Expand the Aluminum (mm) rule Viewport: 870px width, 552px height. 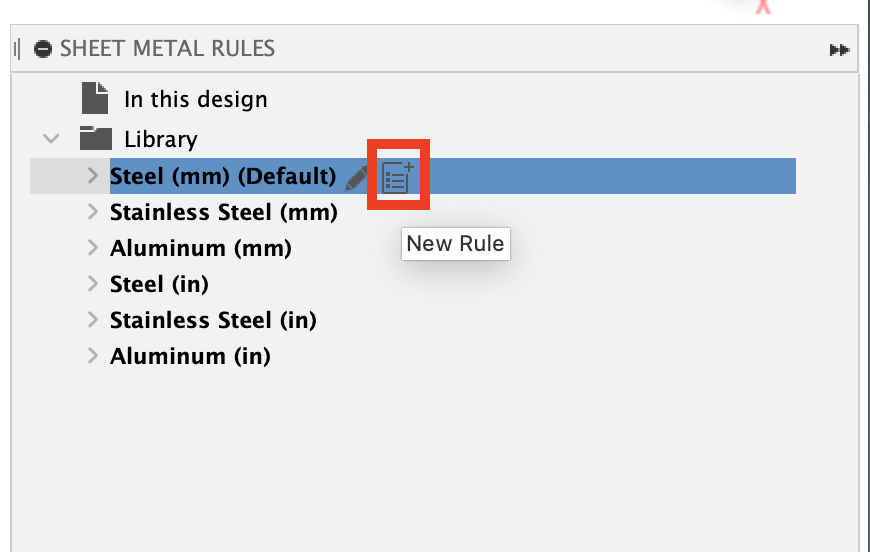pos(93,248)
